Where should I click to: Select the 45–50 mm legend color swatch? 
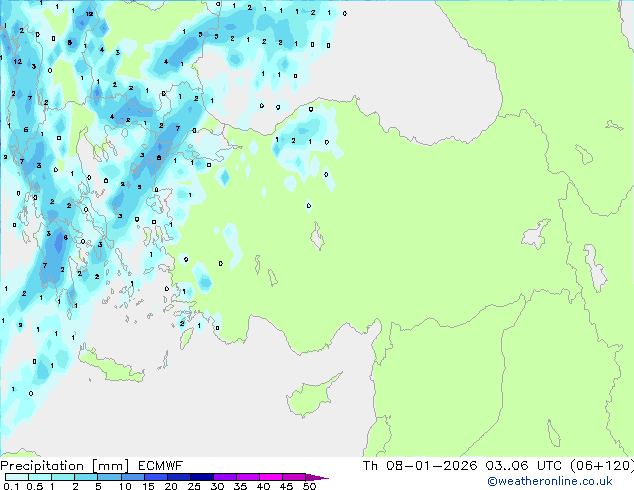(x=294, y=477)
